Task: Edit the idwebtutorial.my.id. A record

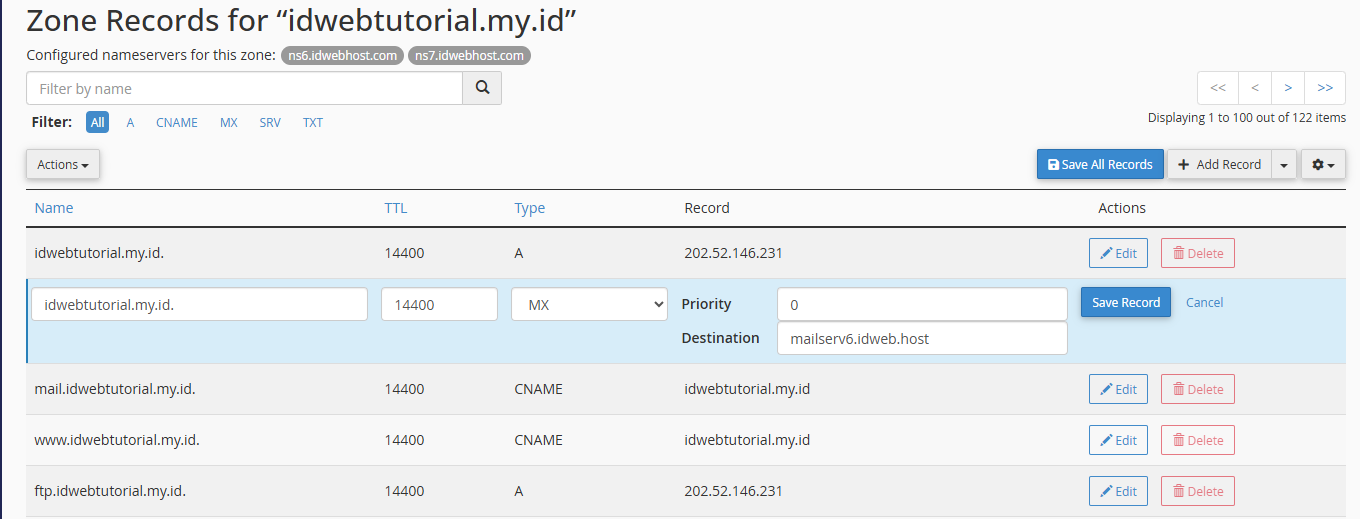Action: point(1118,253)
